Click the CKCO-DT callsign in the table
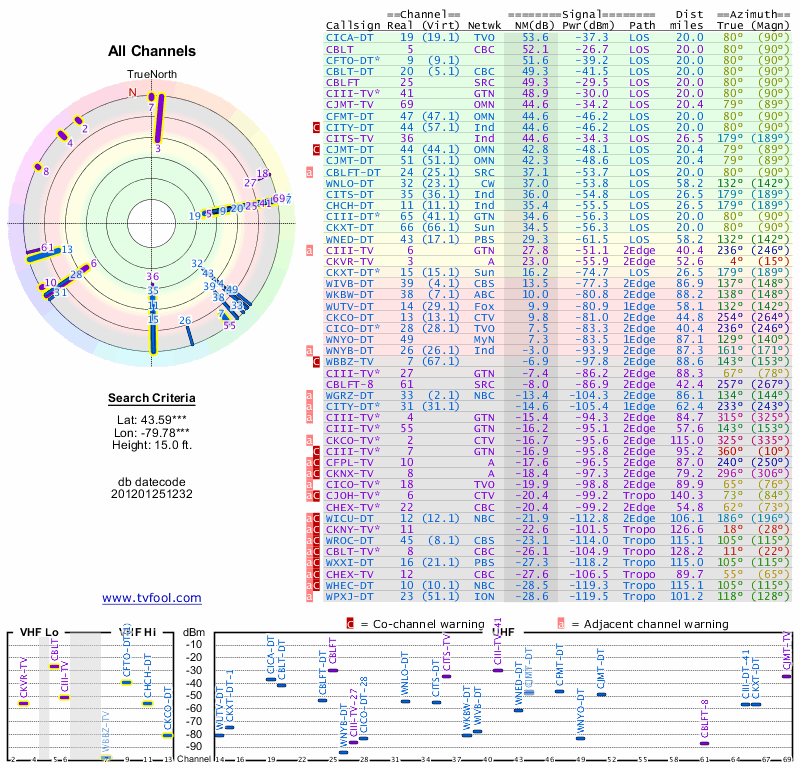This screenshot has height=768, width=800. (349, 317)
